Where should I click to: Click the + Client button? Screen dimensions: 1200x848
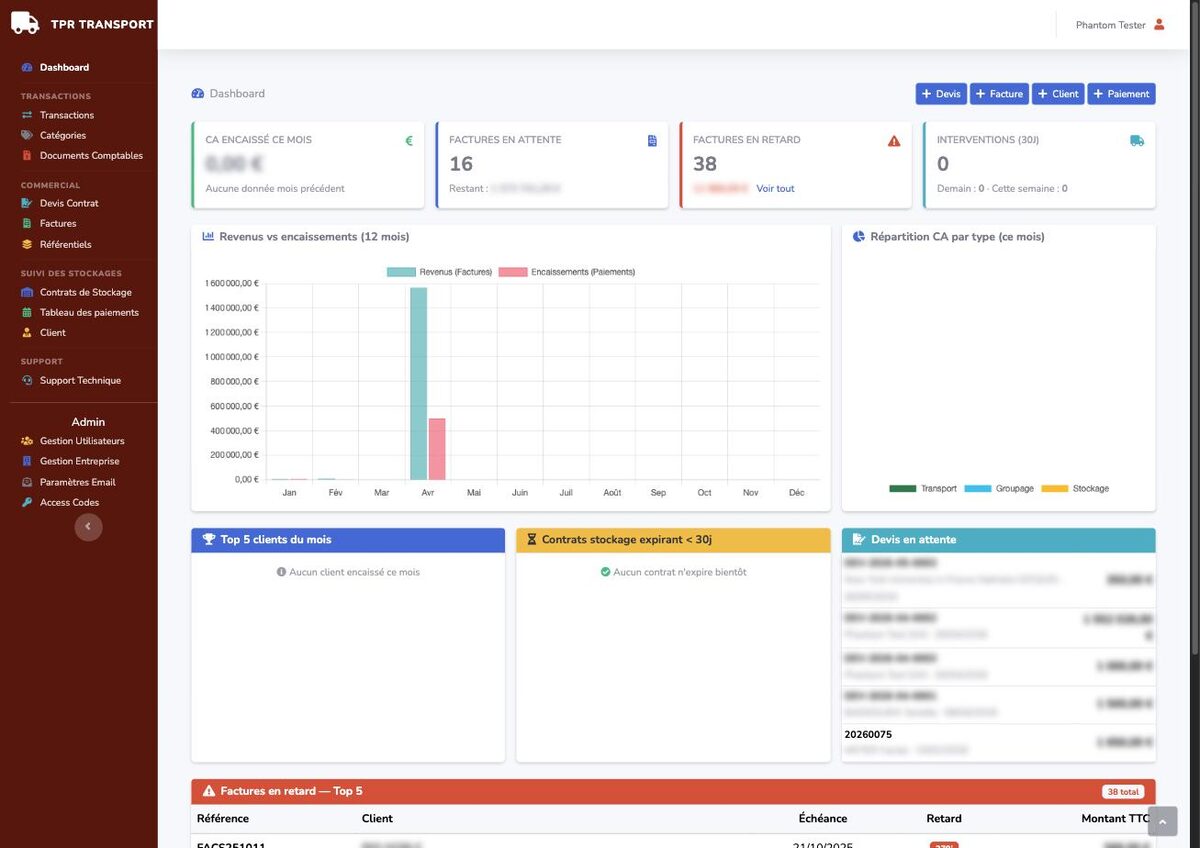tap(1058, 94)
